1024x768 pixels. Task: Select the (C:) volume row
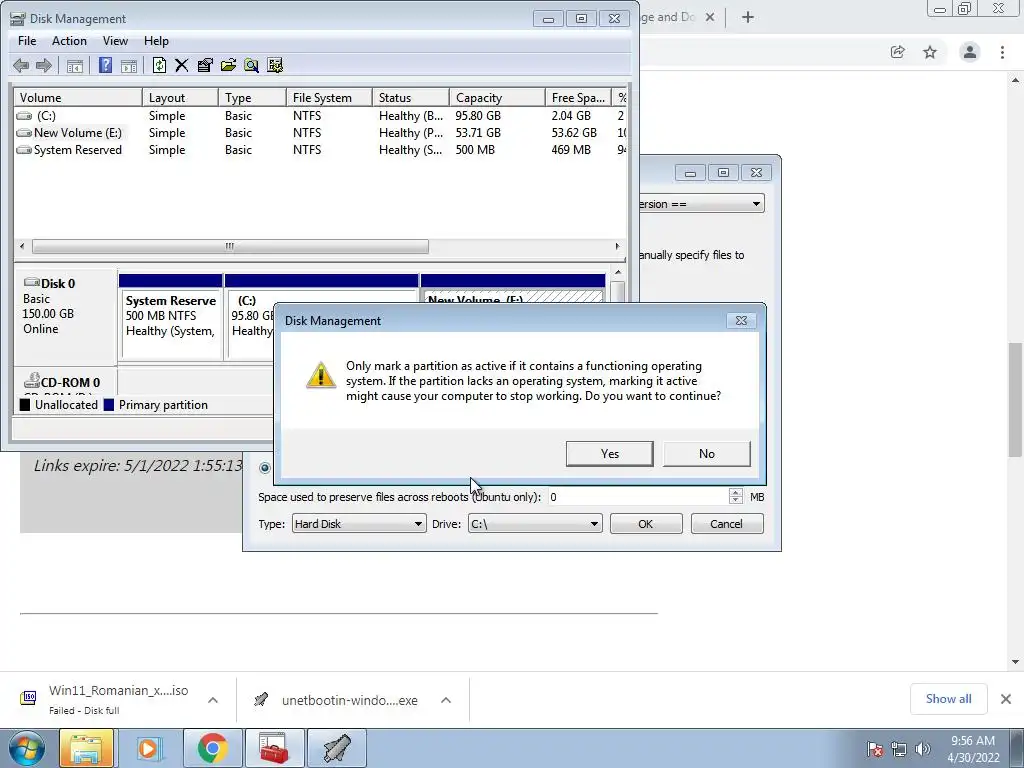pyautogui.click(x=320, y=116)
